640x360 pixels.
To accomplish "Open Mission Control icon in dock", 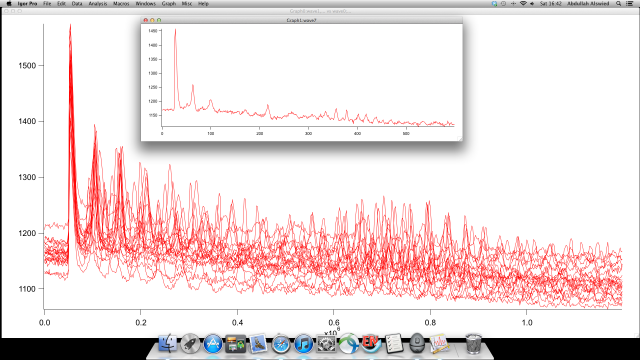I will [236, 344].
